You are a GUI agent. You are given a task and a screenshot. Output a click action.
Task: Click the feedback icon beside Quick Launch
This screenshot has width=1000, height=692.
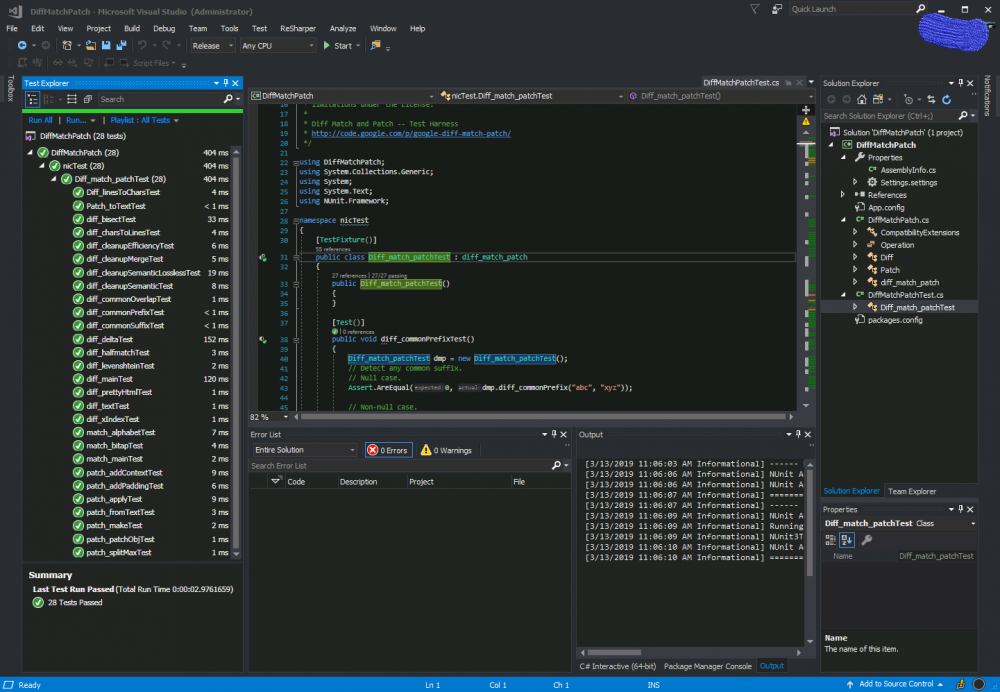[x=776, y=9]
